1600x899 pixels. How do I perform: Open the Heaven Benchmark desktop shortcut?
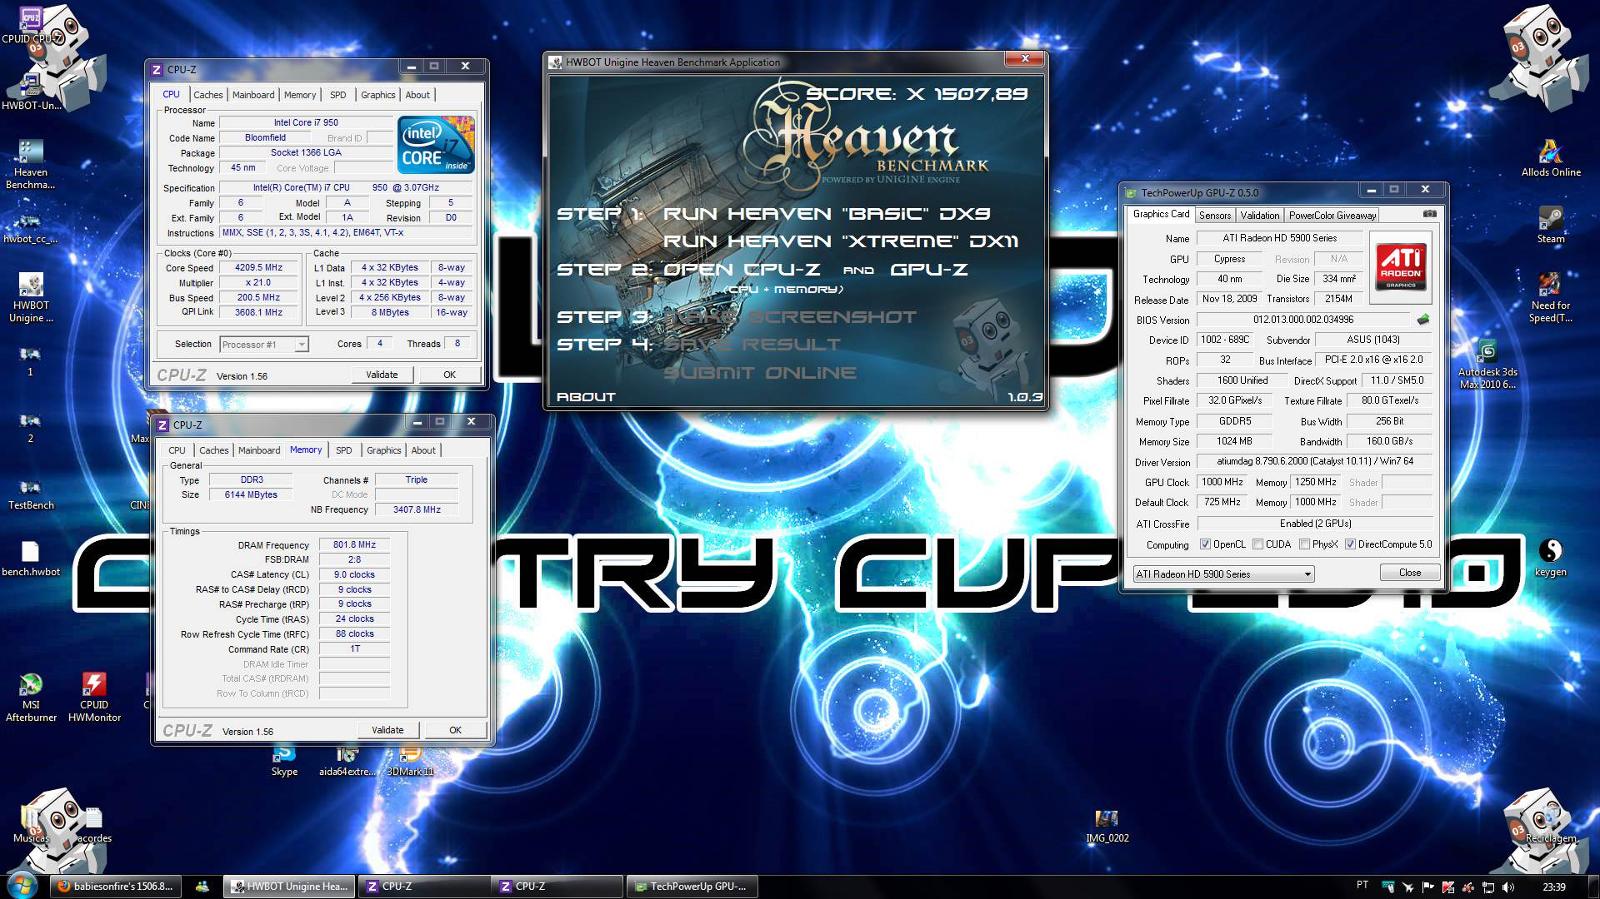[30, 162]
